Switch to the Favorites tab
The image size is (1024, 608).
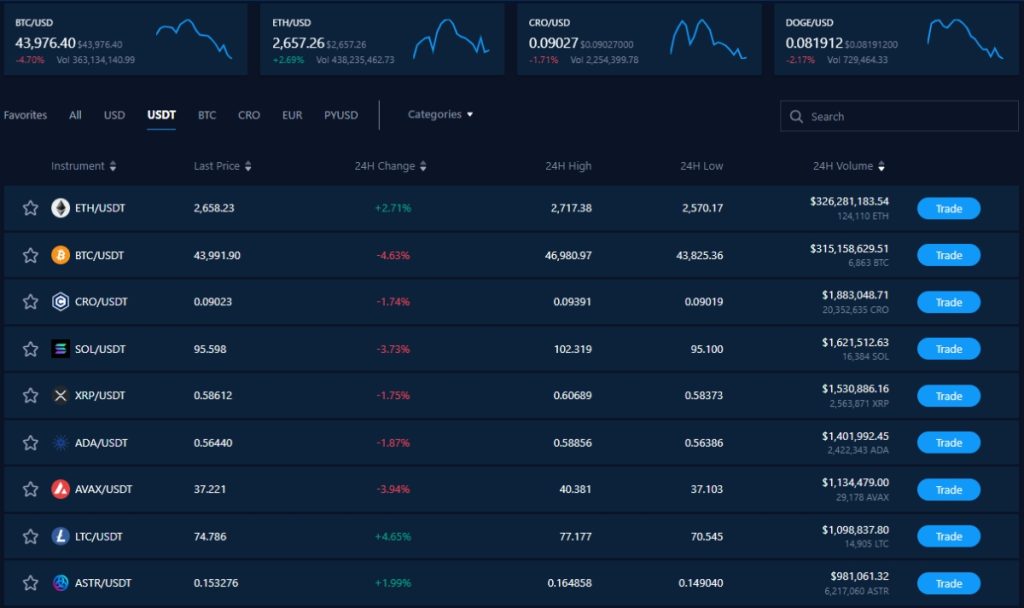point(25,115)
